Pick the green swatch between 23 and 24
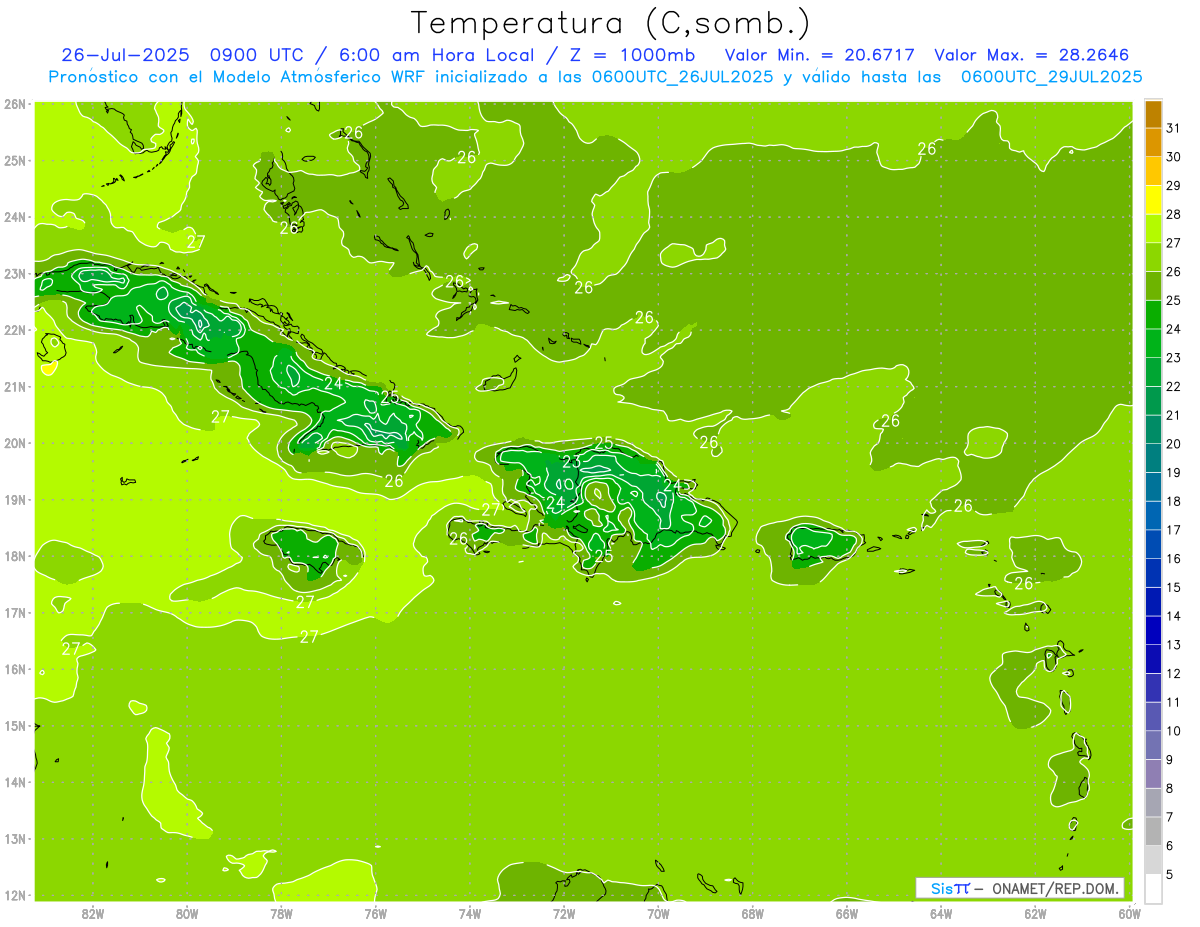This screenshot has height=927, width=1200. [x=1153, y=343]
